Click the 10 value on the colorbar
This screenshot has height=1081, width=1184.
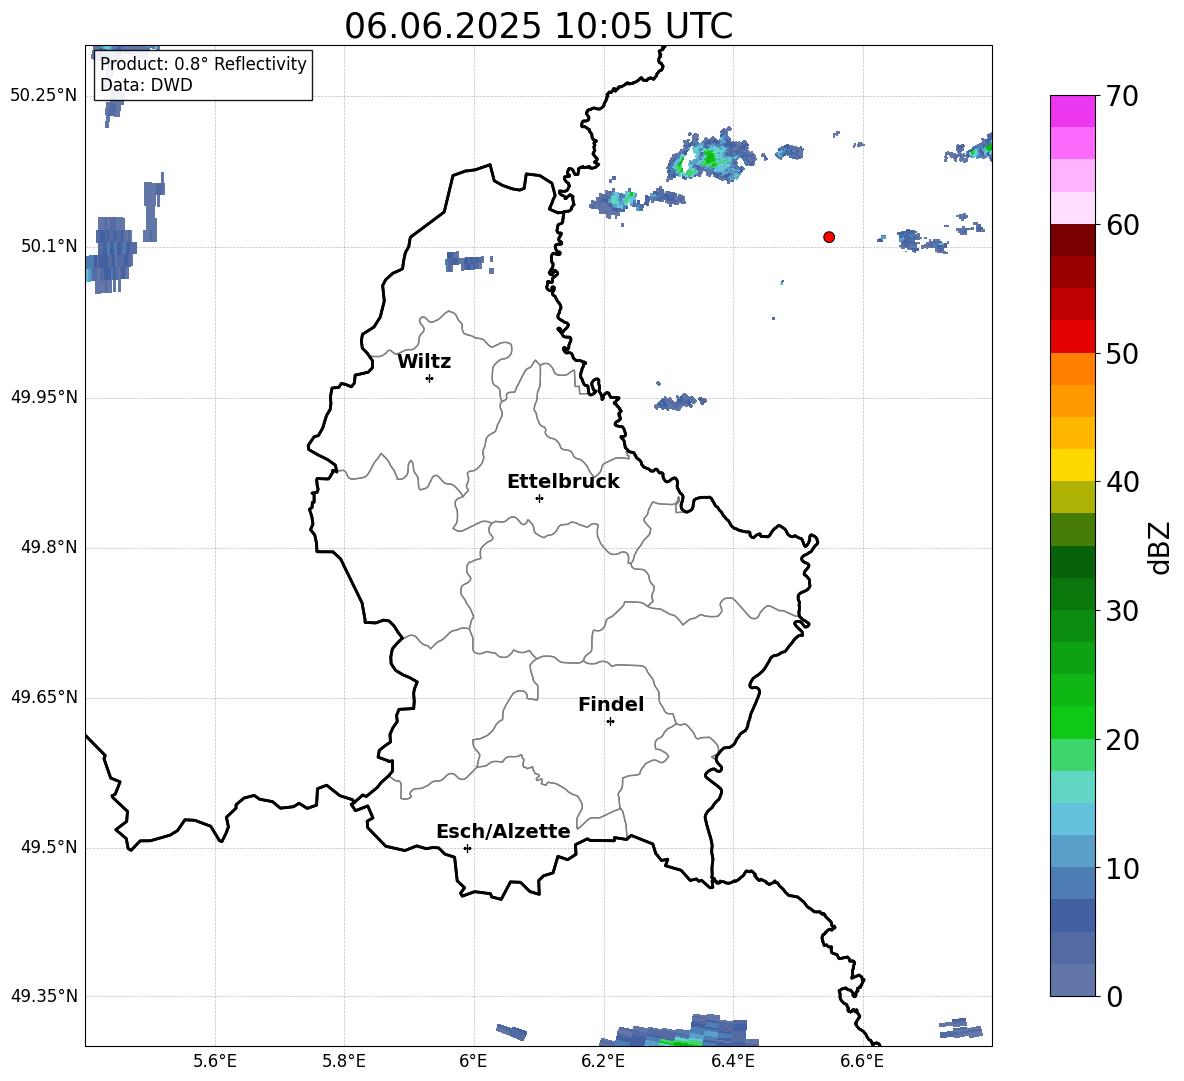pyautogui.click(x=1121, y=869)
